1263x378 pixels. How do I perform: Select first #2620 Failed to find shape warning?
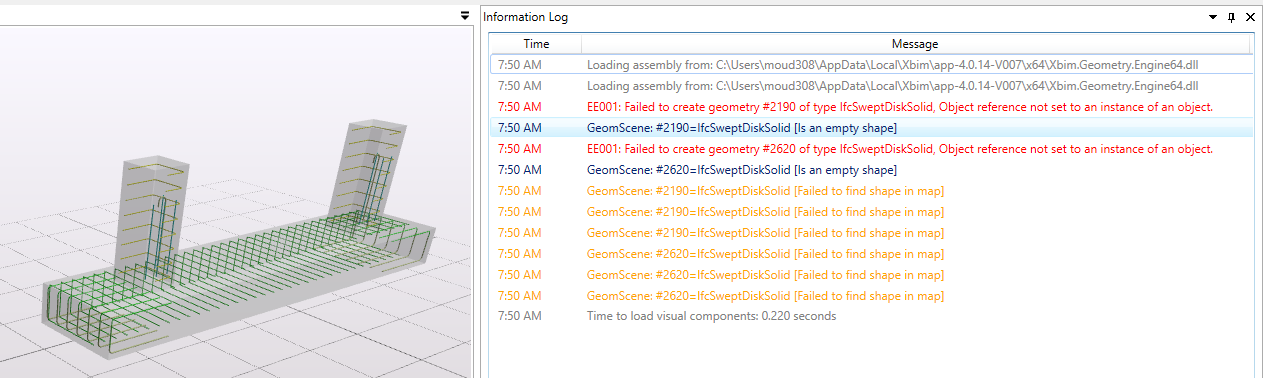click(x=871, y=253)
